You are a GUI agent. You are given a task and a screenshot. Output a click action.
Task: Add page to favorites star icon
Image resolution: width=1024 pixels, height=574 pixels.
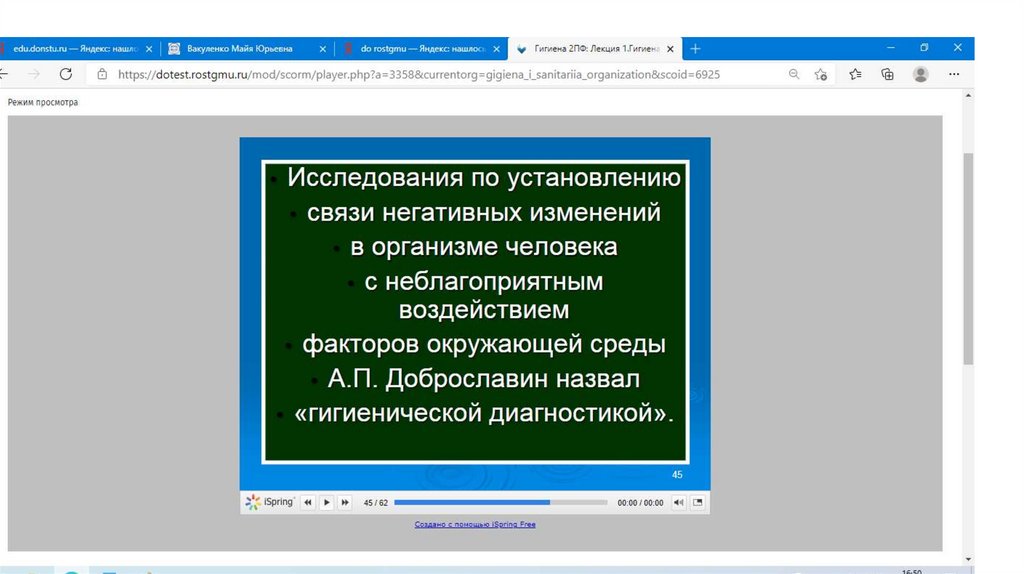[x=821, y=74]
